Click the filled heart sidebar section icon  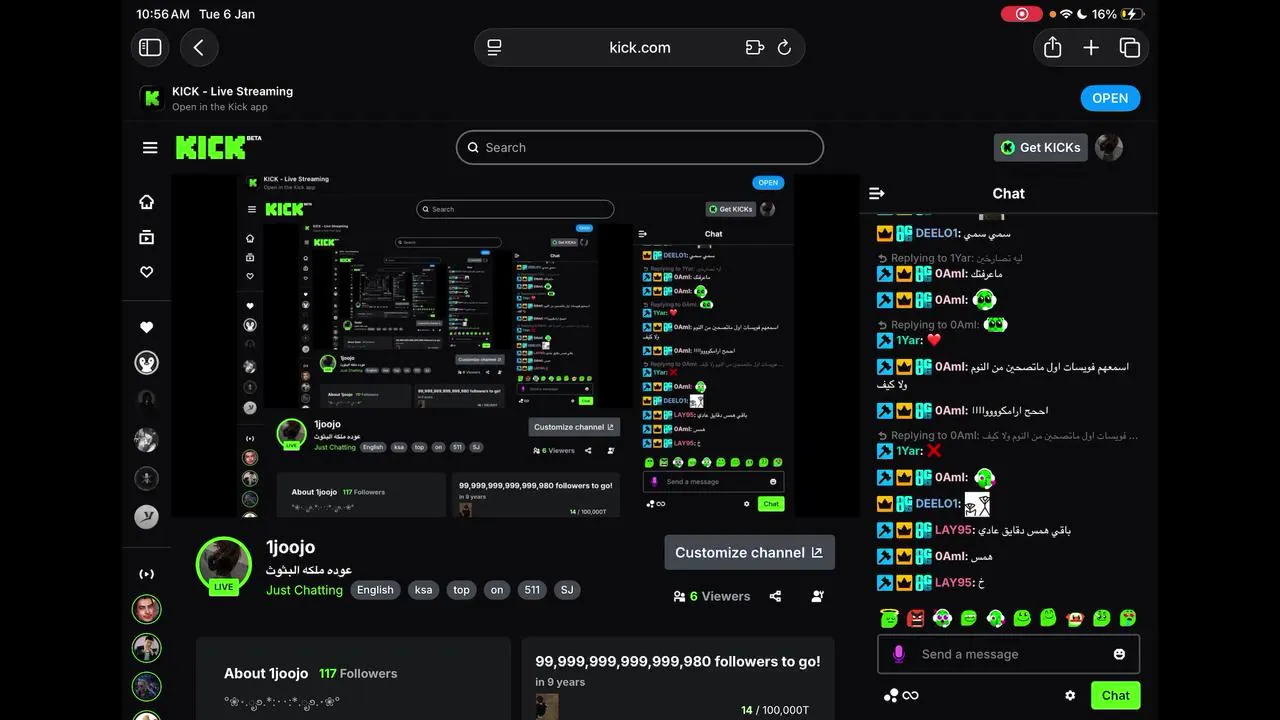147,327
